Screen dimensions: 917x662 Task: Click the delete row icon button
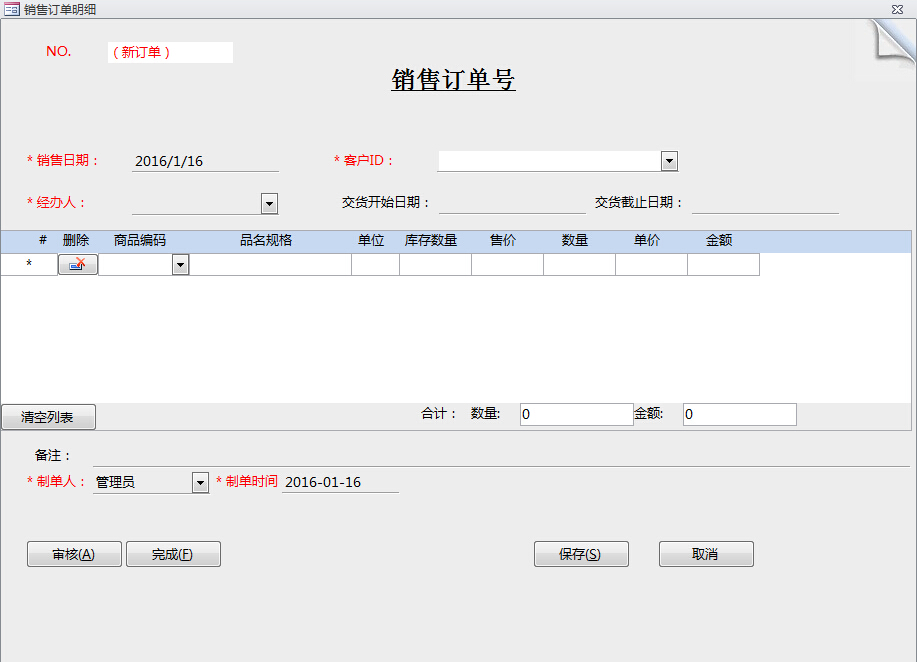coord(78,264)
